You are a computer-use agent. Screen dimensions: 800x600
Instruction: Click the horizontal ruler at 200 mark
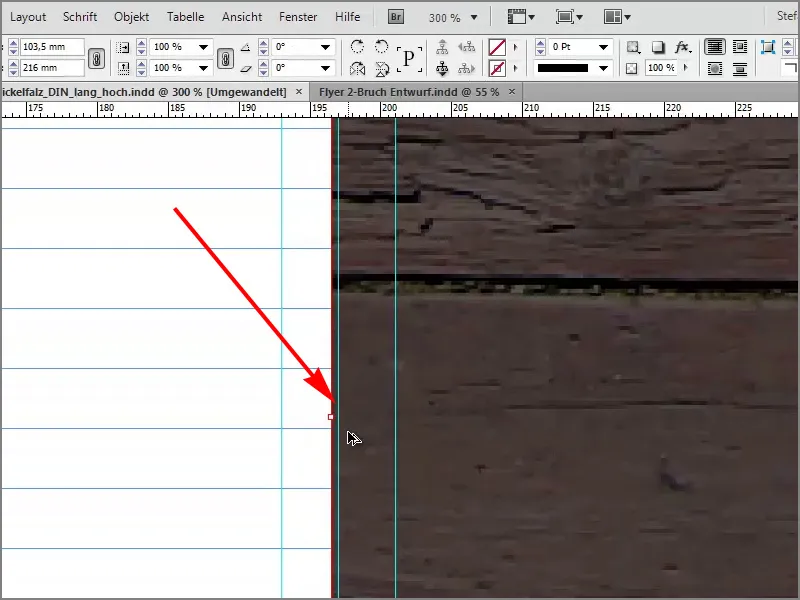pyautogui.click(x=389, y=108)
